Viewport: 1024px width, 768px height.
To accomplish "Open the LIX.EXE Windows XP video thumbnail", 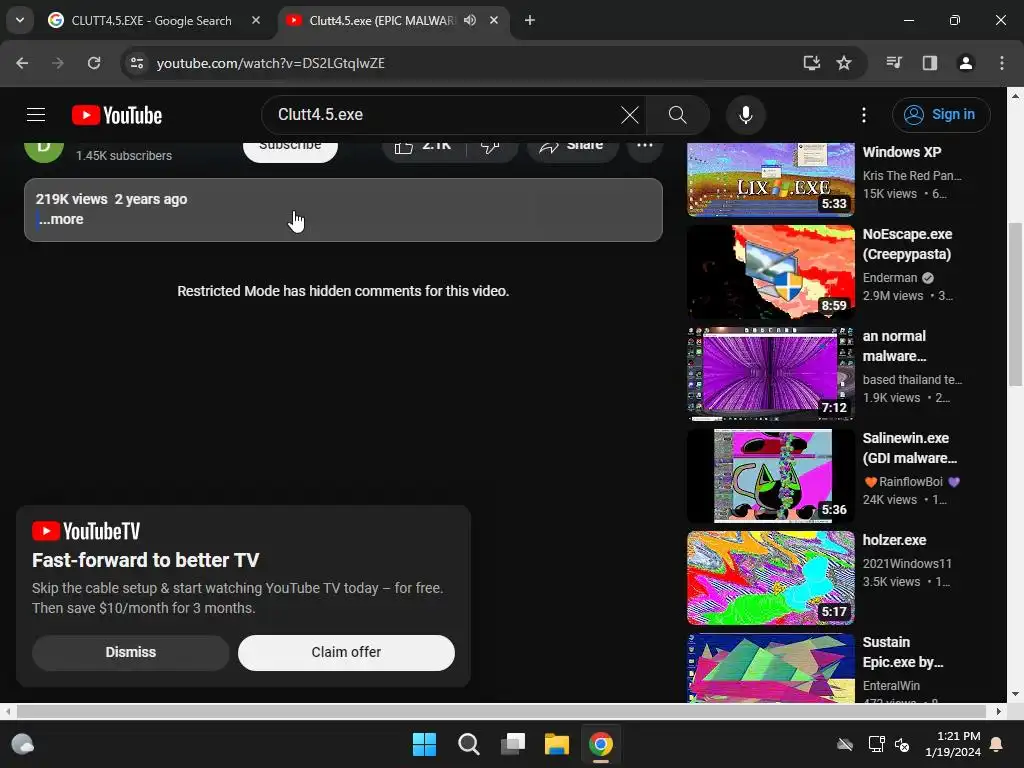I will tap(771, 180).
